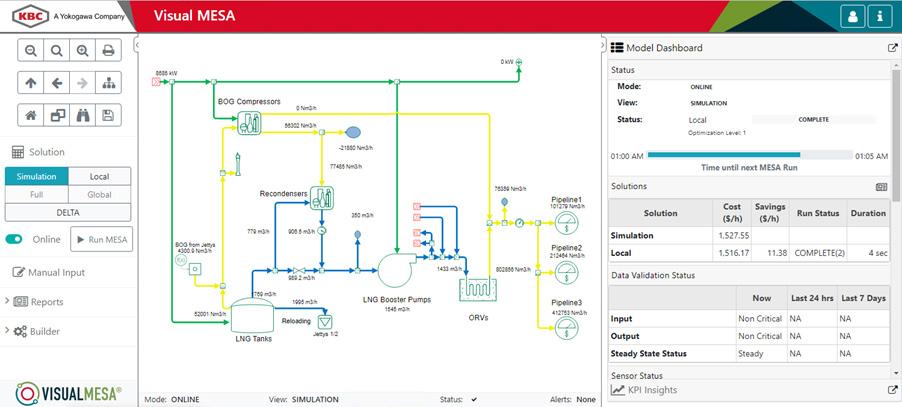
Task: Click the binoculars find icon
Action: (x=82, y=115)
